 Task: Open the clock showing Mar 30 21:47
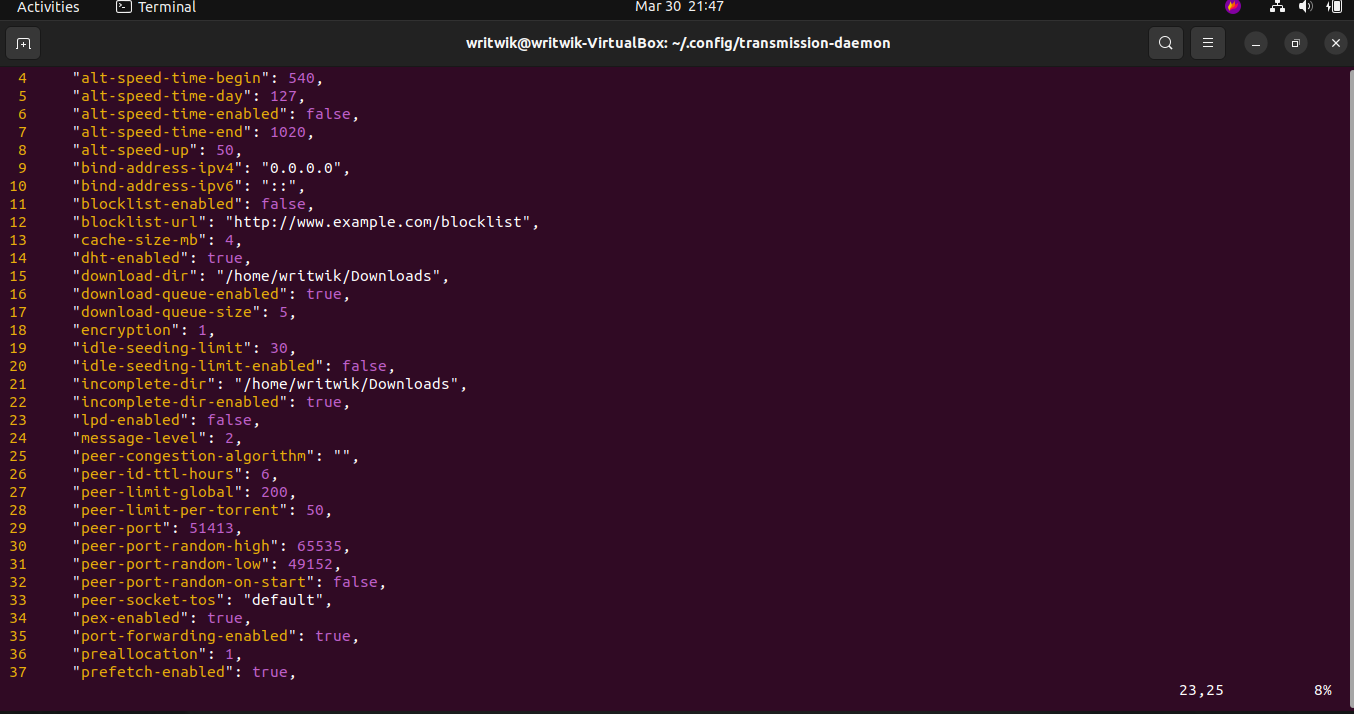(x=679, y=7)
